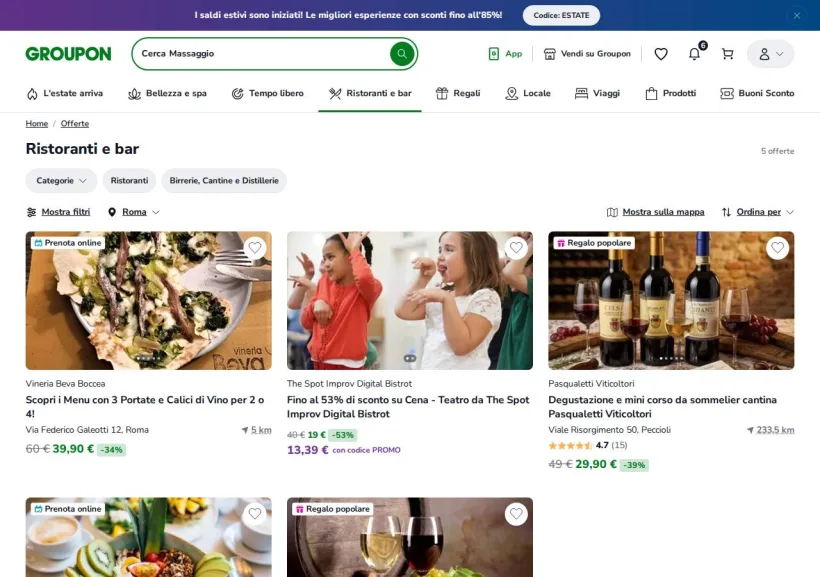Viewport: 820px width, 577px height.
Task: Open the user account dropdown
Action: click(770, 54)
